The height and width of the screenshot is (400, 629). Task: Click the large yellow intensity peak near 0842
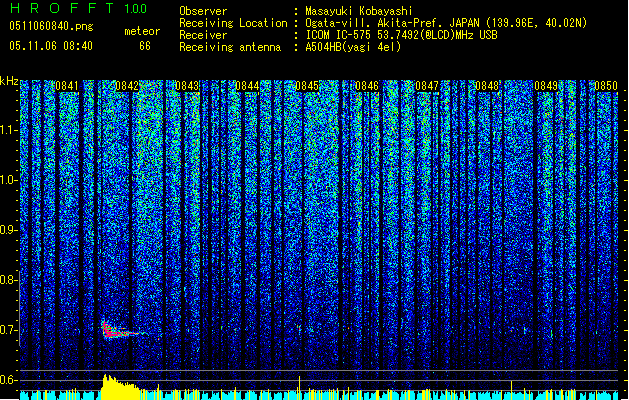pyautogui.click(x=120, y=387)
